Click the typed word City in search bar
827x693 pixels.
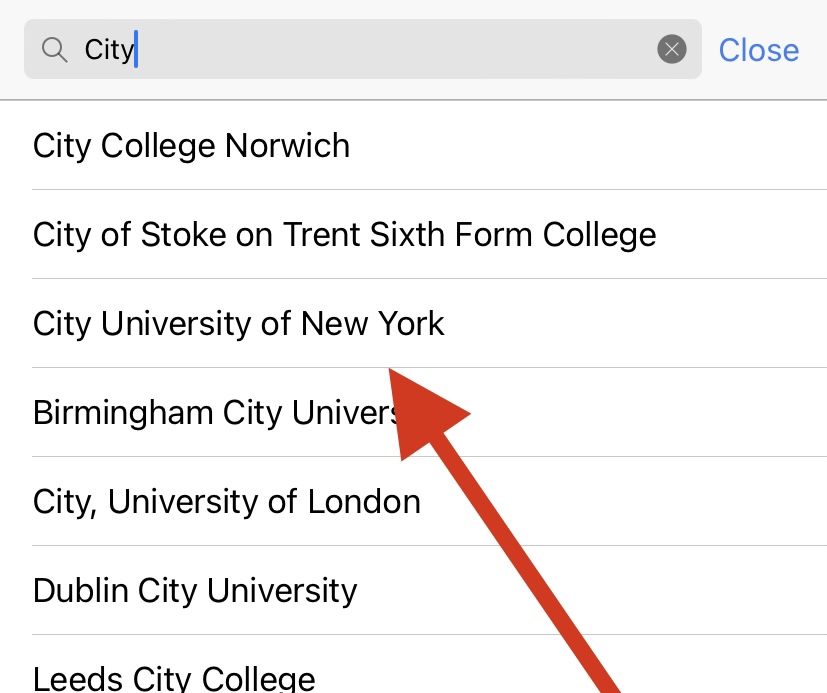(x=109, y=50)
